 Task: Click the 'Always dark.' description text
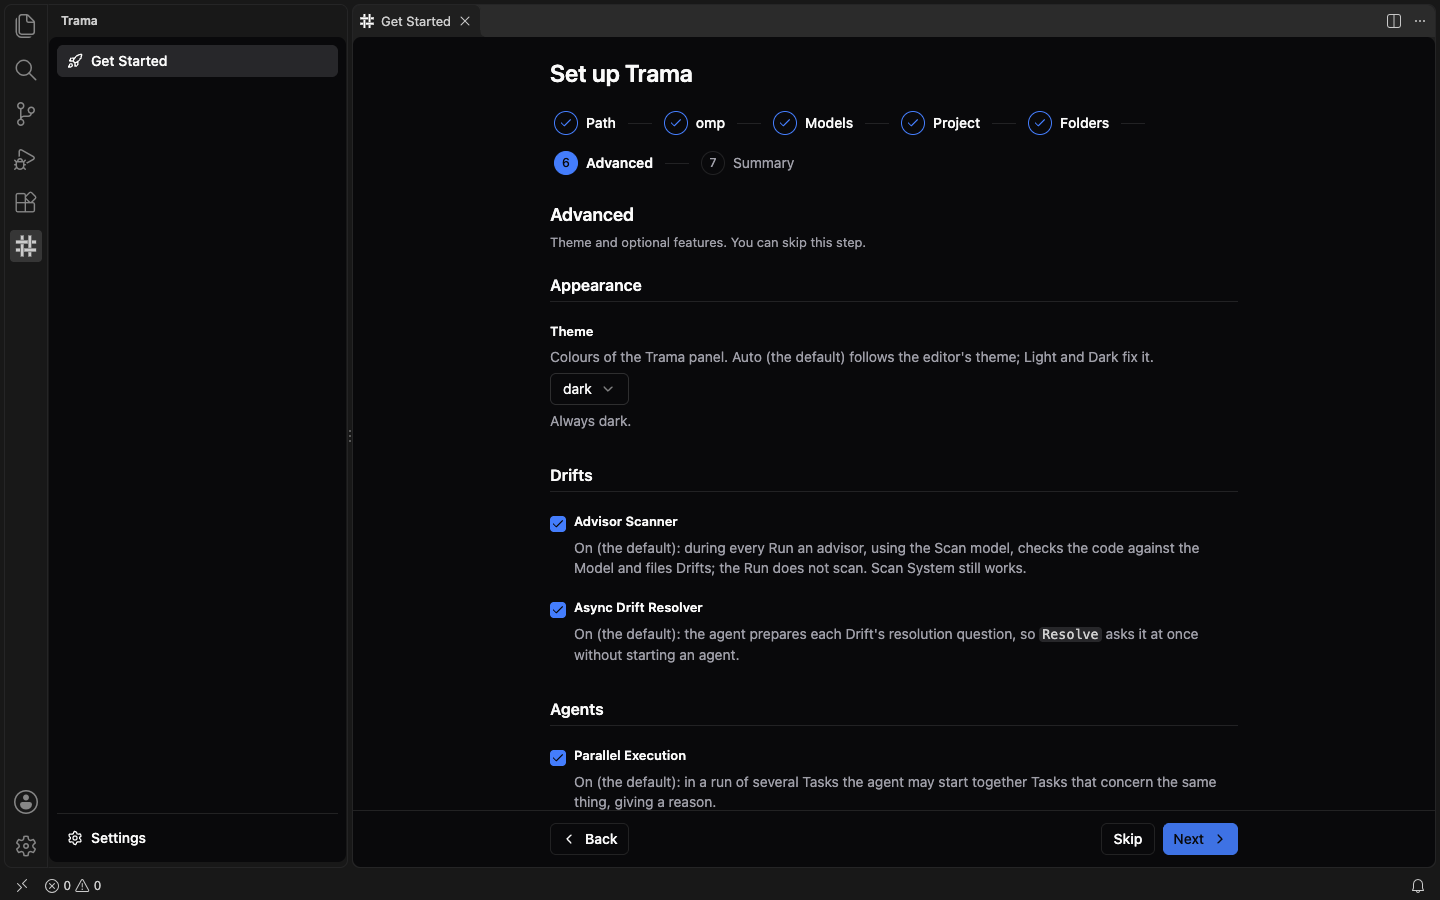pyautogui.click(x=590, y=421)
